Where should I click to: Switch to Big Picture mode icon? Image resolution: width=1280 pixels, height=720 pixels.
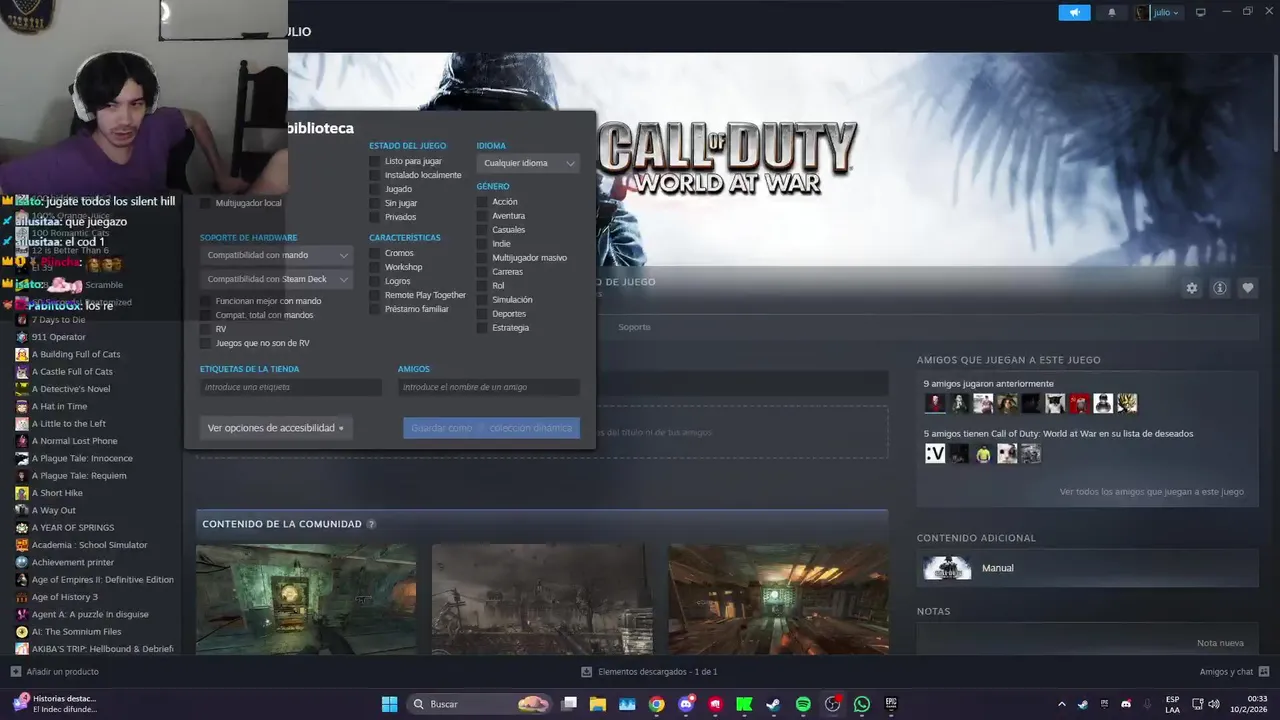pos(1201,13)
